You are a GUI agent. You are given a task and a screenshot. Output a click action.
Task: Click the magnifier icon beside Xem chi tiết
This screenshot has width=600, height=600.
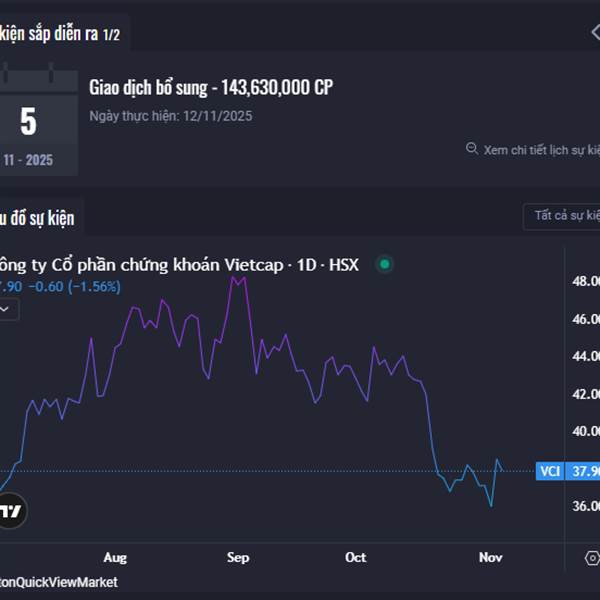pos(472,148)
